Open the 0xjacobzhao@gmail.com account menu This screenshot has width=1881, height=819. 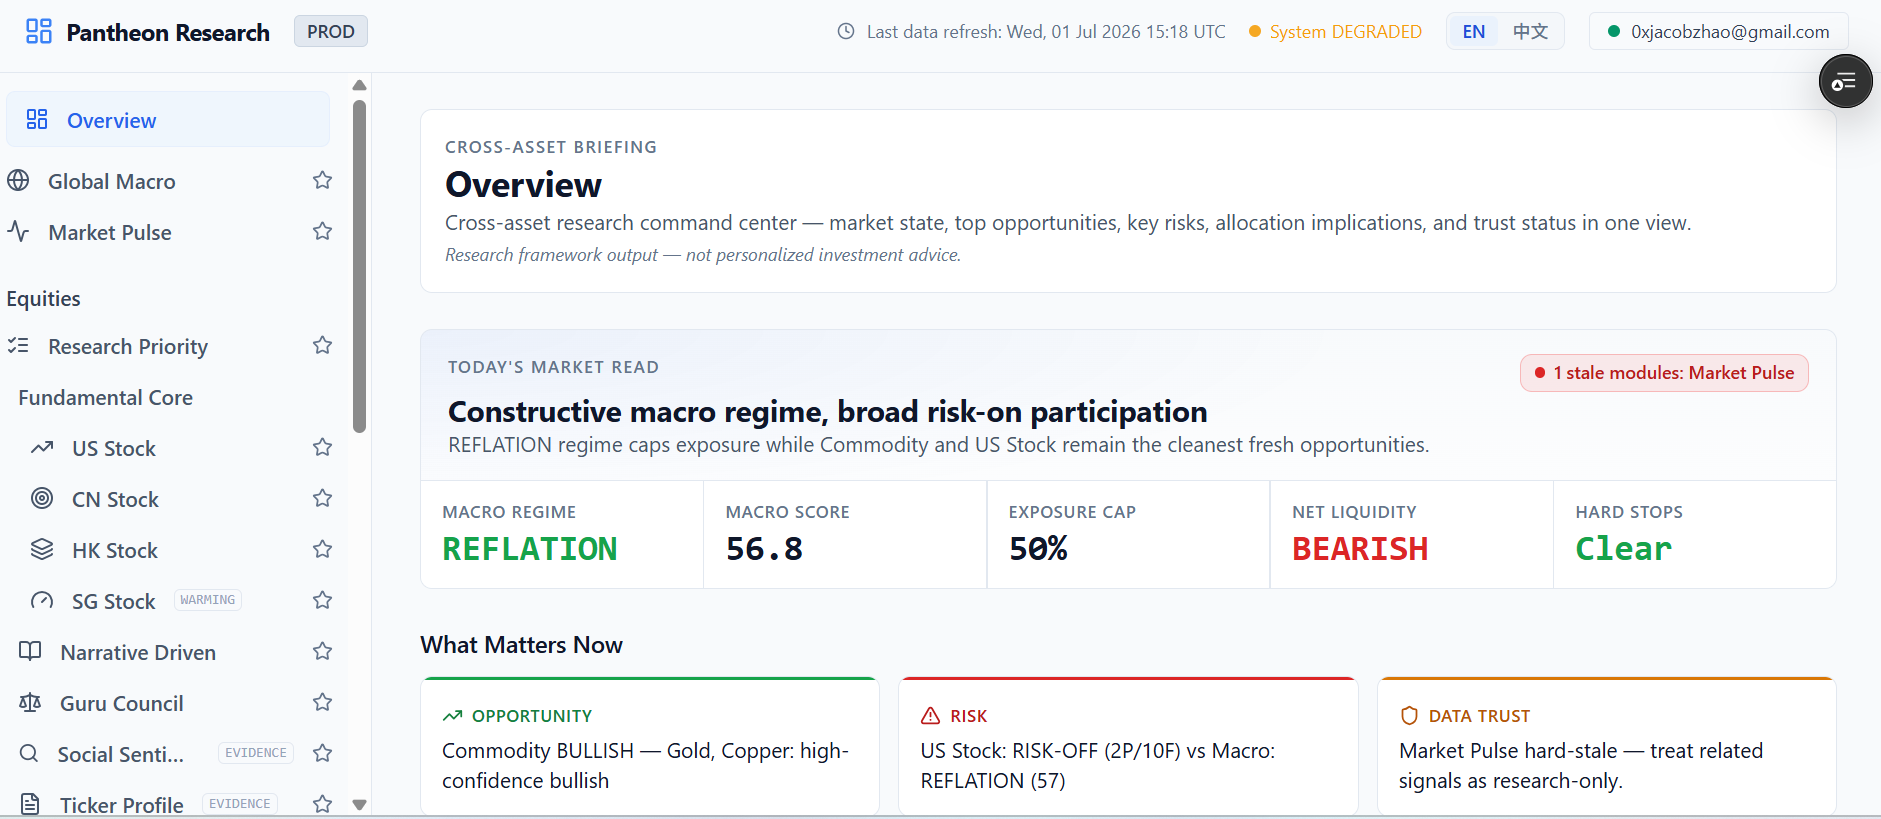coord(1718,31)
